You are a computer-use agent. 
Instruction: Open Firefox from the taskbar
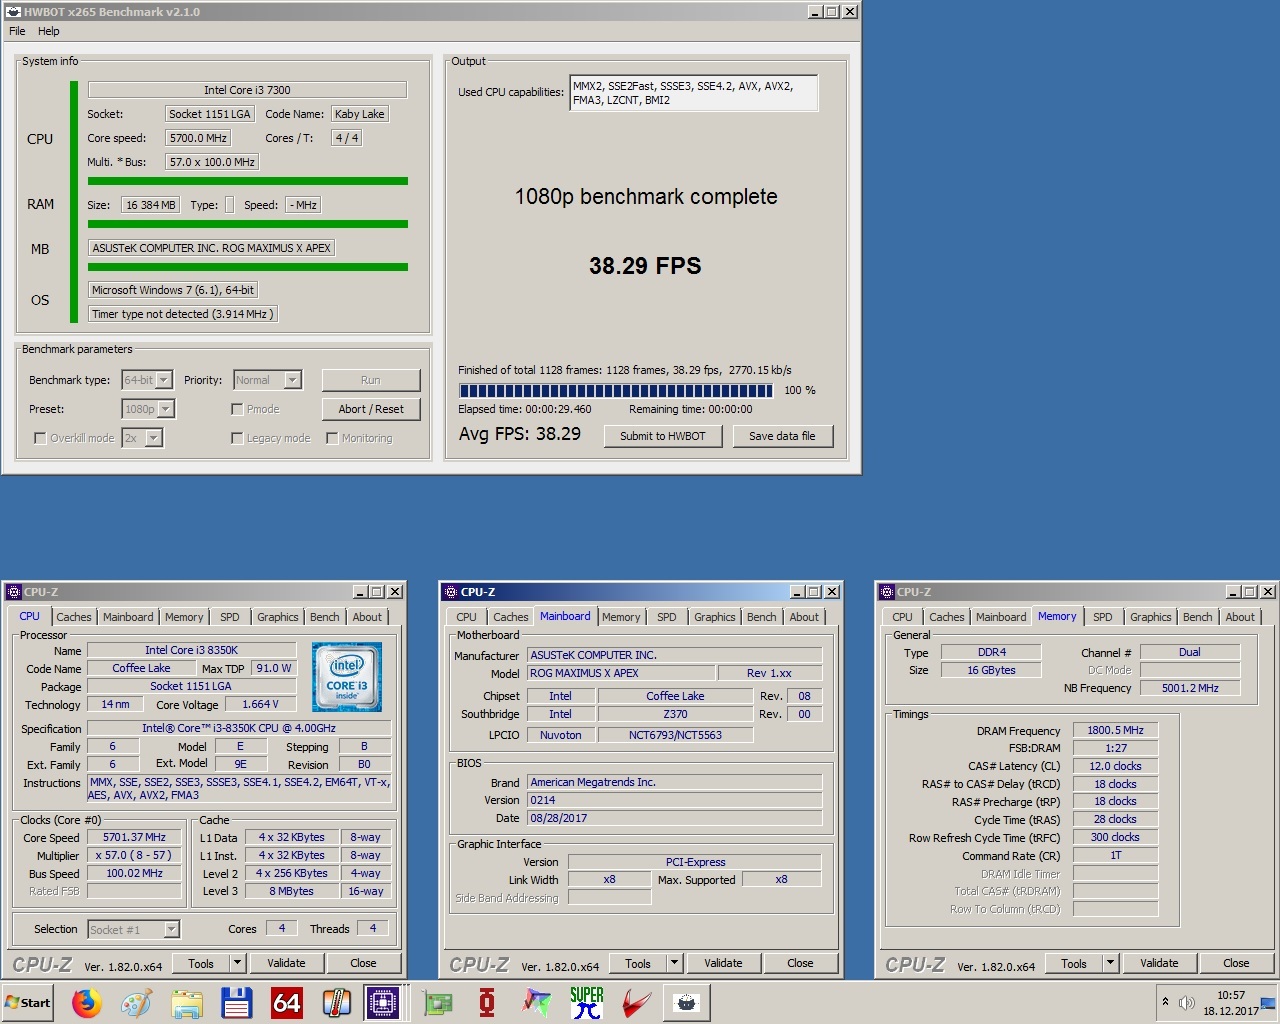tap(87, 1003)
